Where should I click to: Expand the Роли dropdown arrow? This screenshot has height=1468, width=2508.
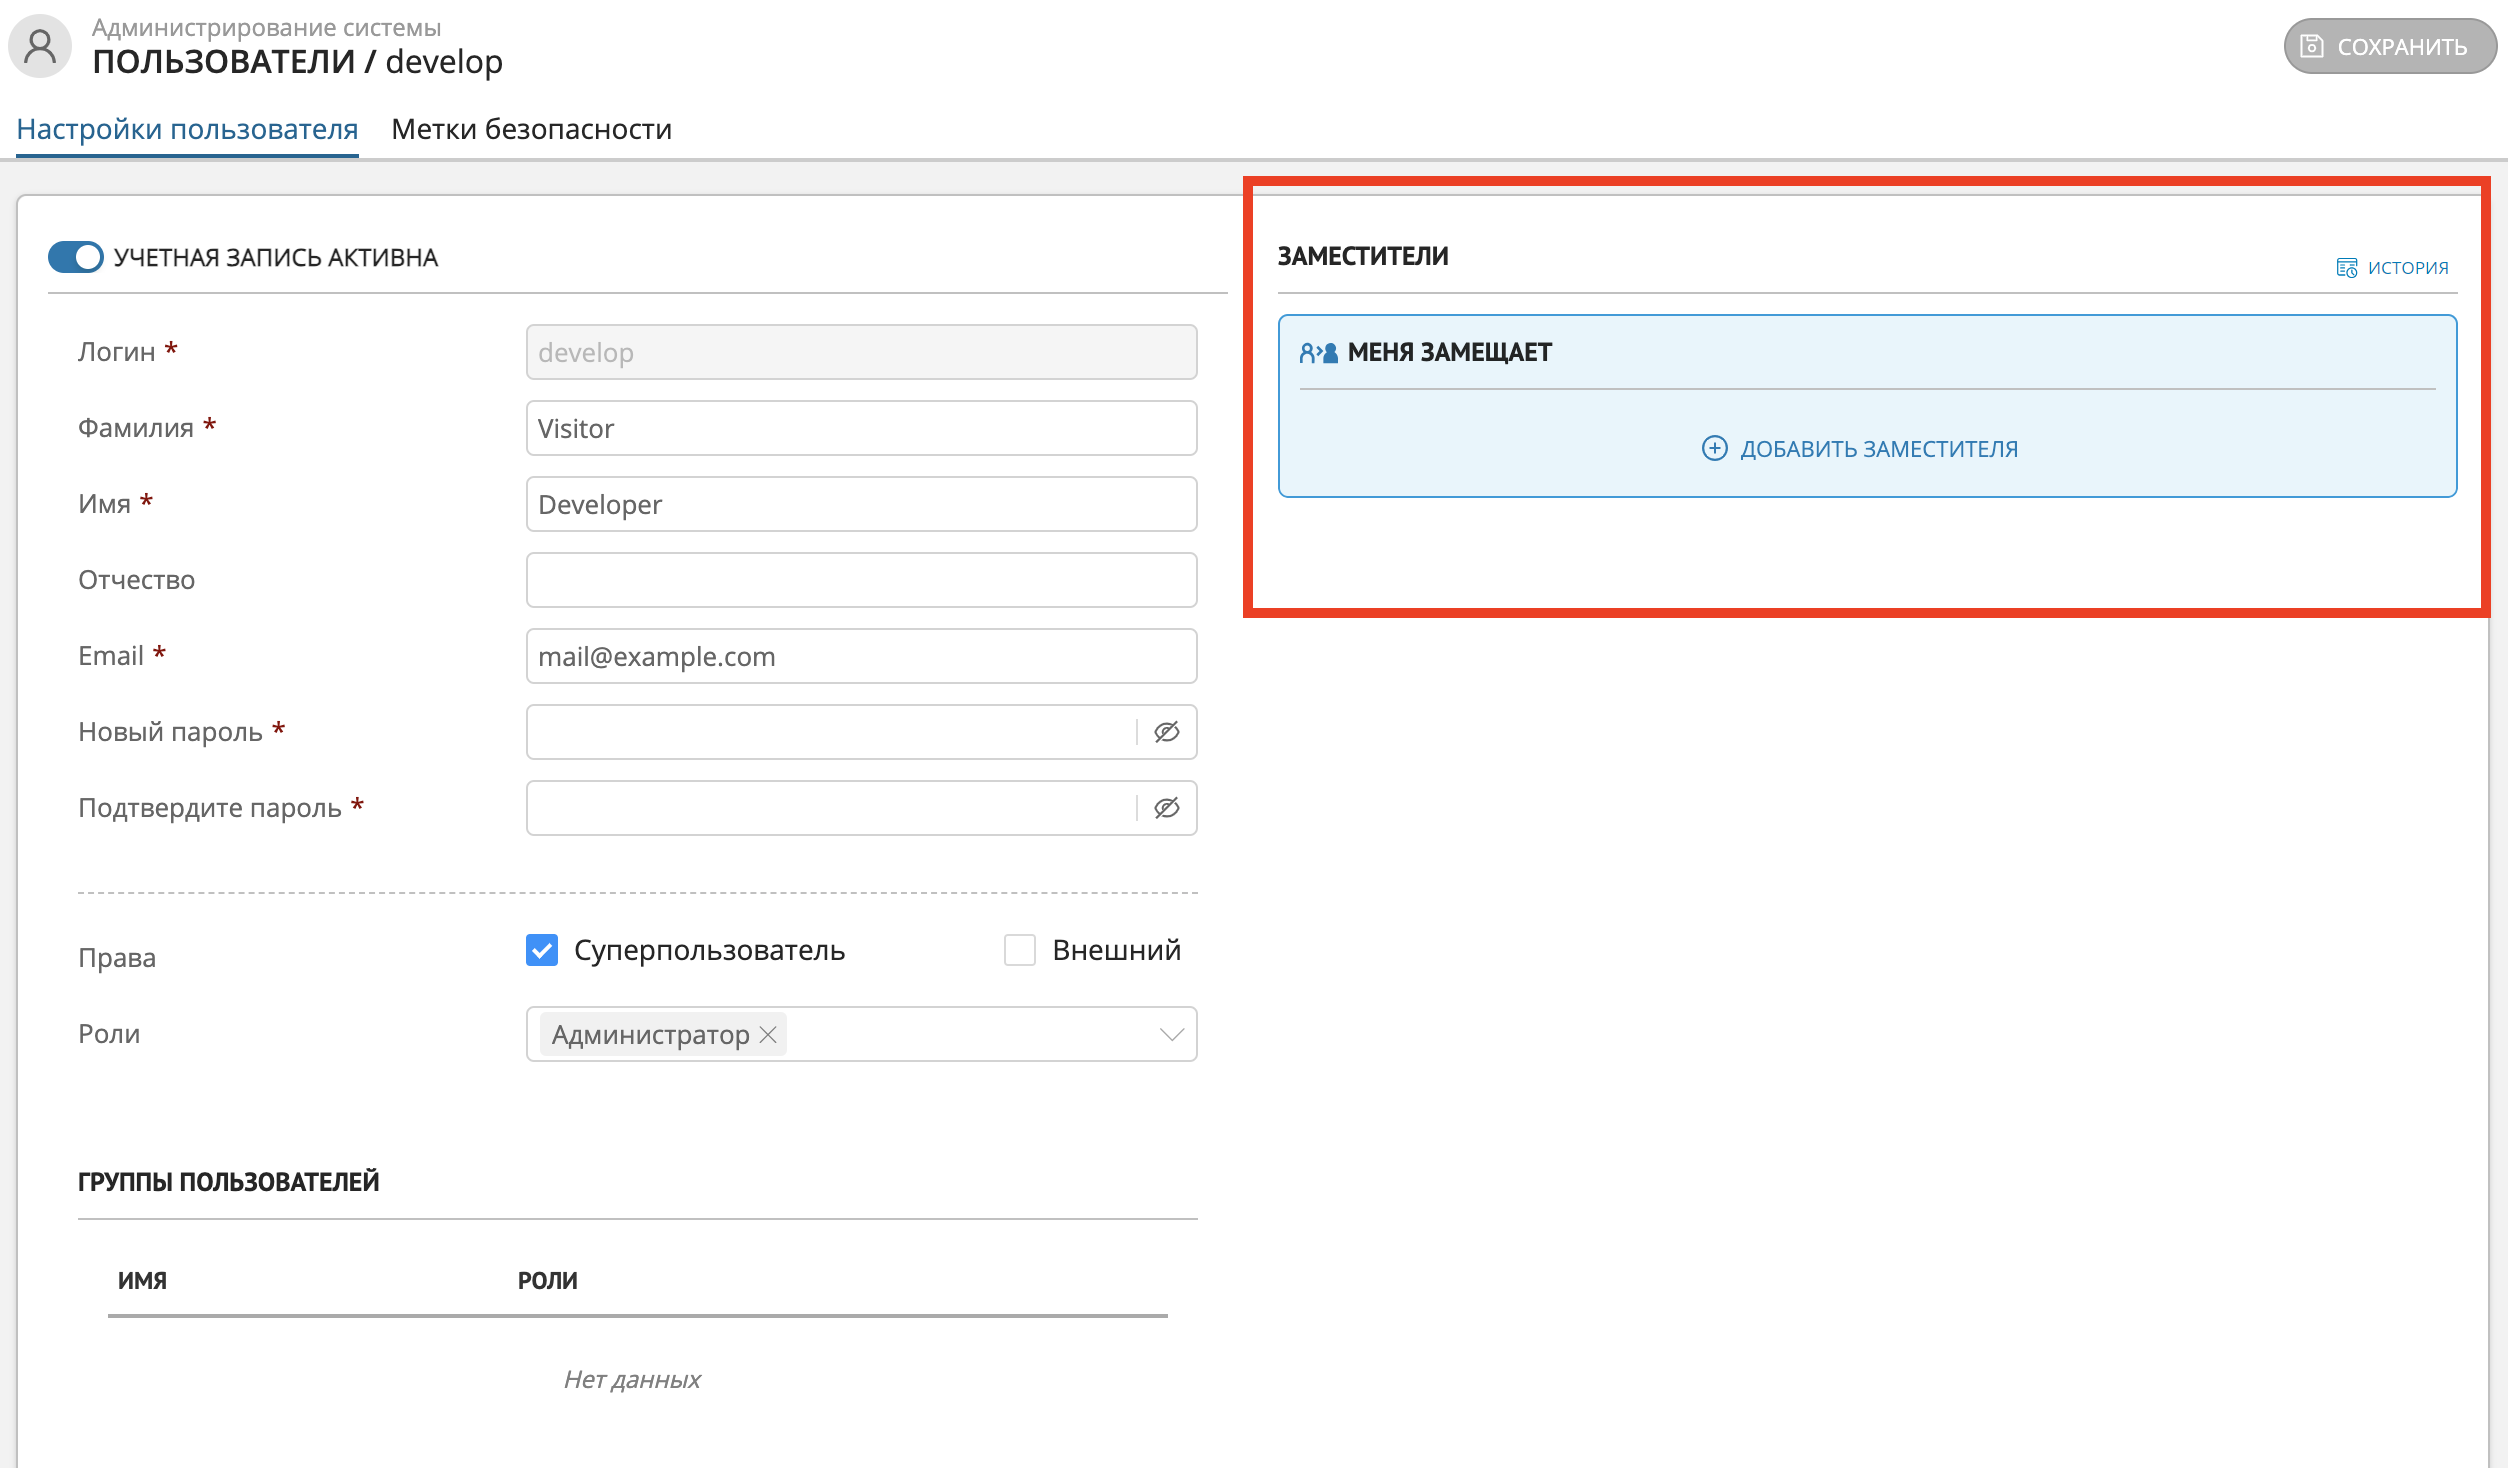pos(1171,1034)
